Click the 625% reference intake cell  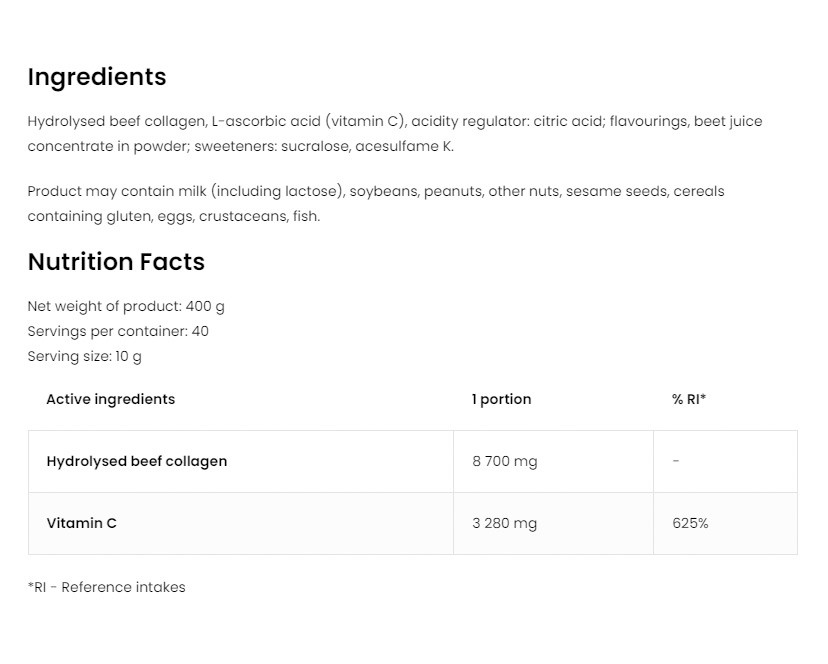coord(690,523)
